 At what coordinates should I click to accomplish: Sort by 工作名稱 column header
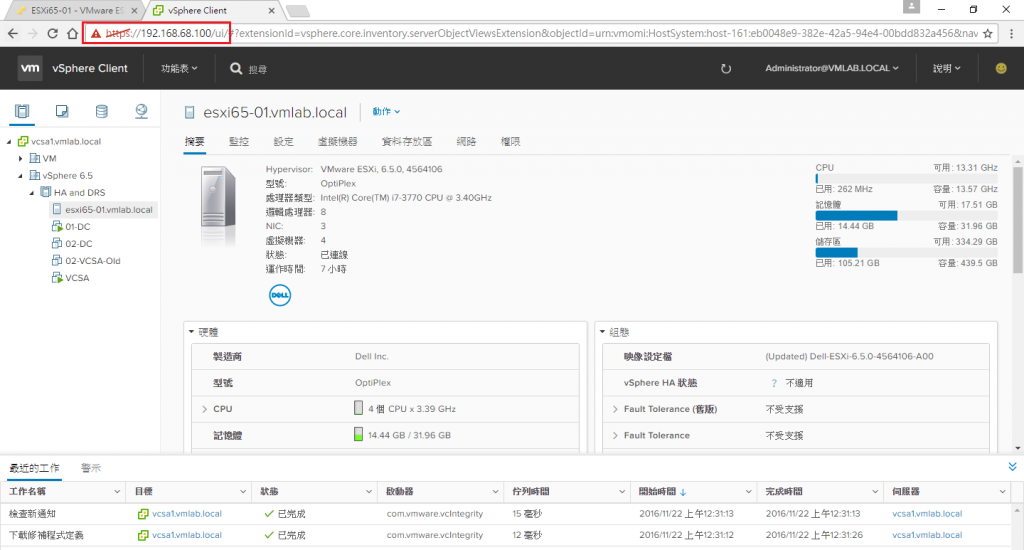[x=27, y=491]
